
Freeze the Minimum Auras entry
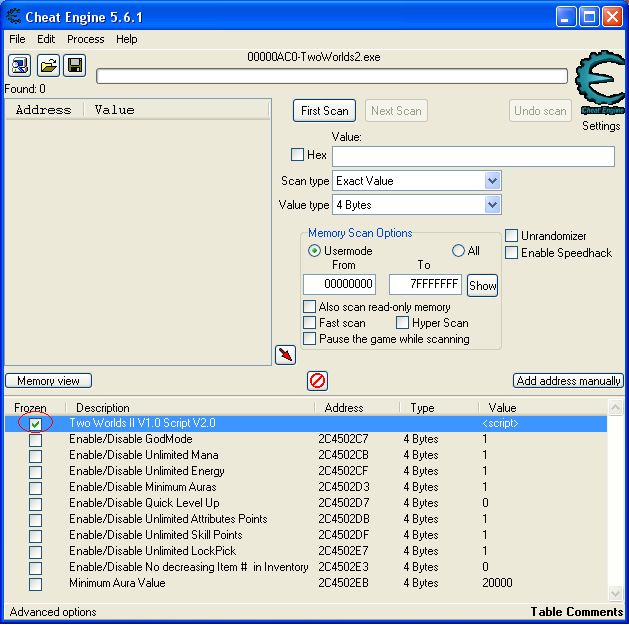tap(35, 488)
